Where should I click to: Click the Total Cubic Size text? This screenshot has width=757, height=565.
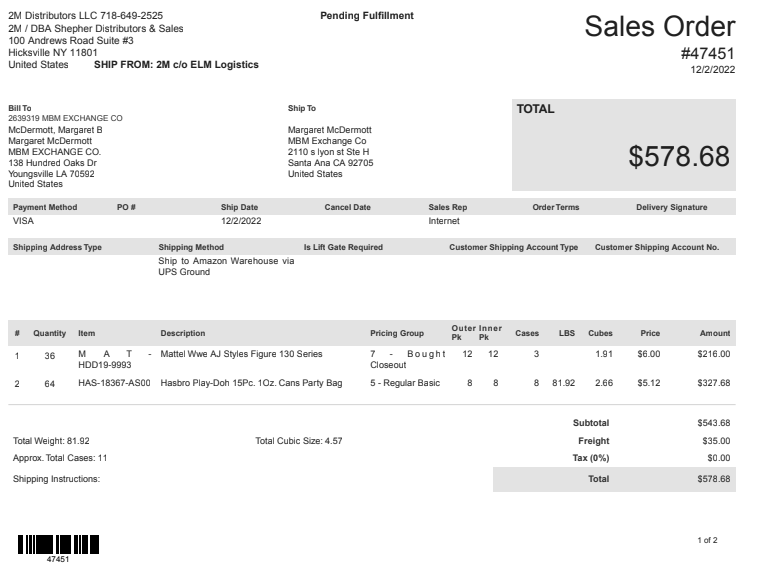pos(299,441)
